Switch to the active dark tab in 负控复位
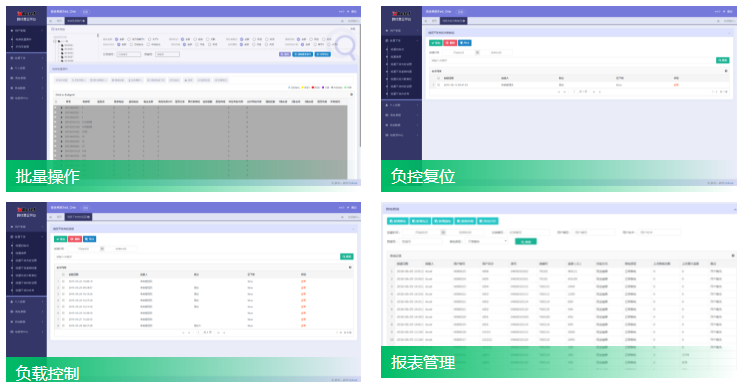Viewport: 744px width, 382px height. tap(454, 21)
